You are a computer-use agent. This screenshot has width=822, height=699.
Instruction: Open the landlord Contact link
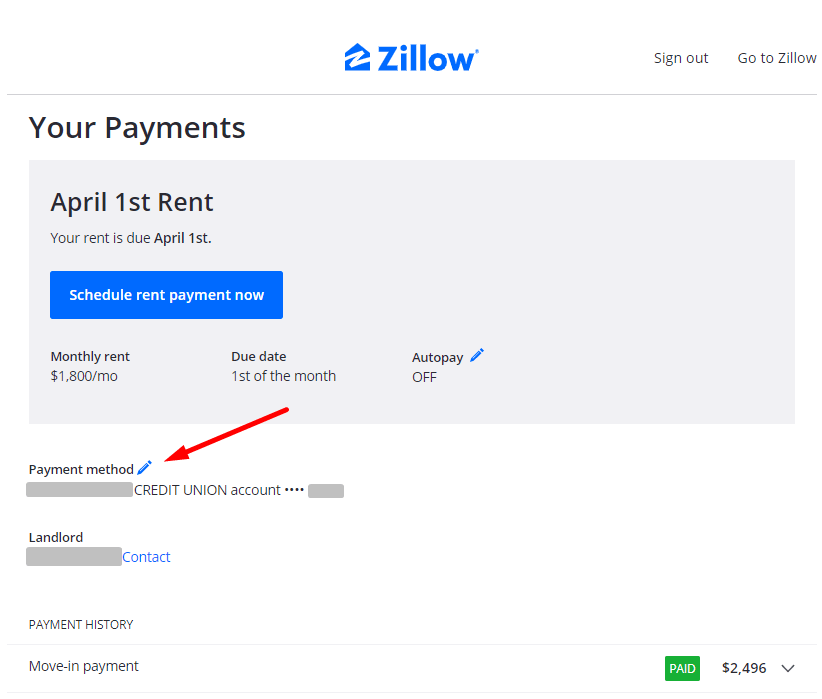(146, 556)
